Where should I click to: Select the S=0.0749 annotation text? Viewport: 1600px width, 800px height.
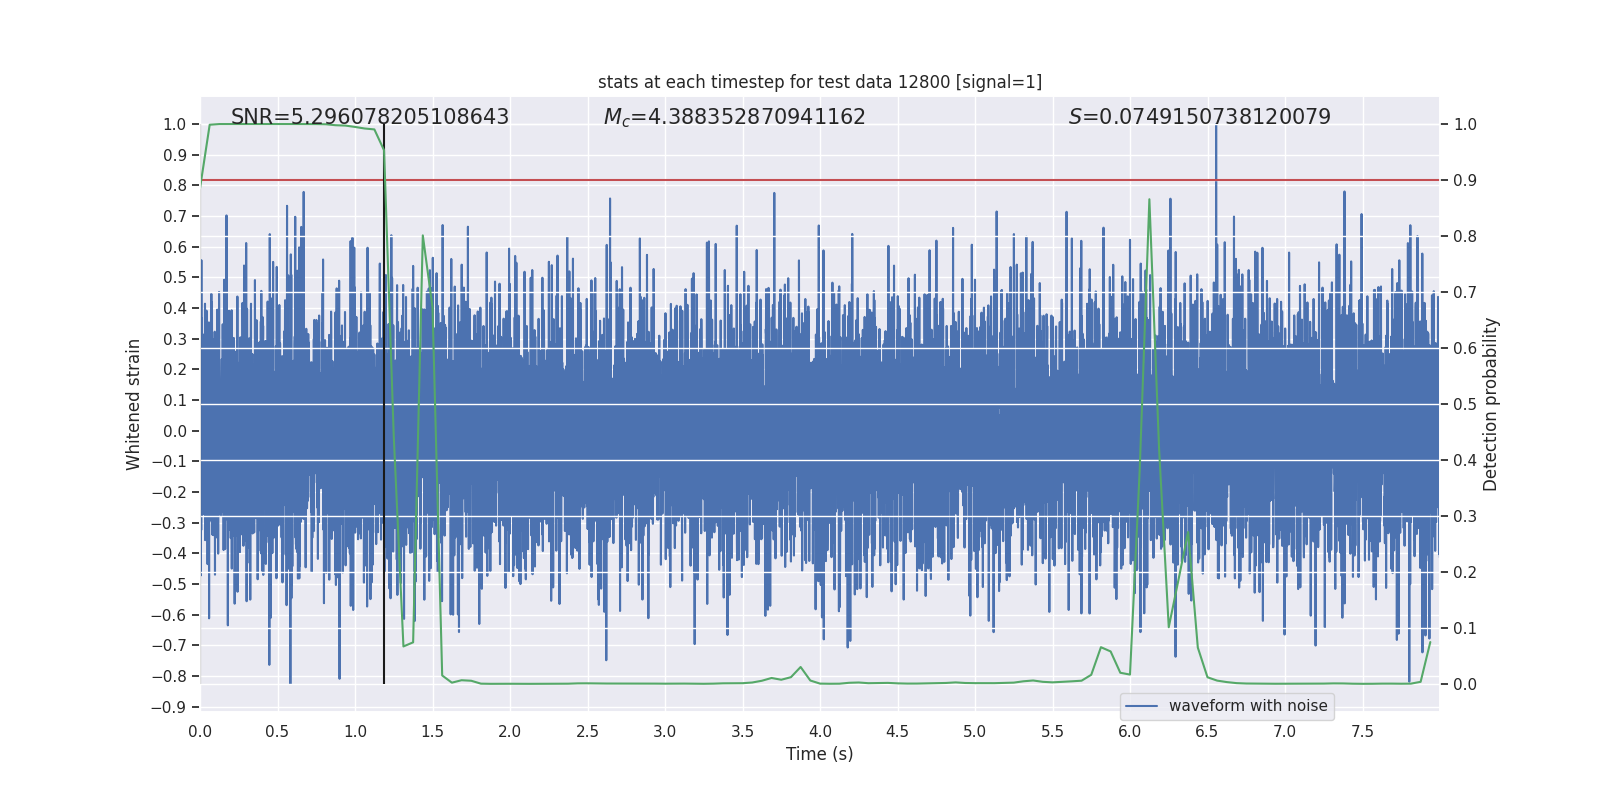(x=1199, y=117)
